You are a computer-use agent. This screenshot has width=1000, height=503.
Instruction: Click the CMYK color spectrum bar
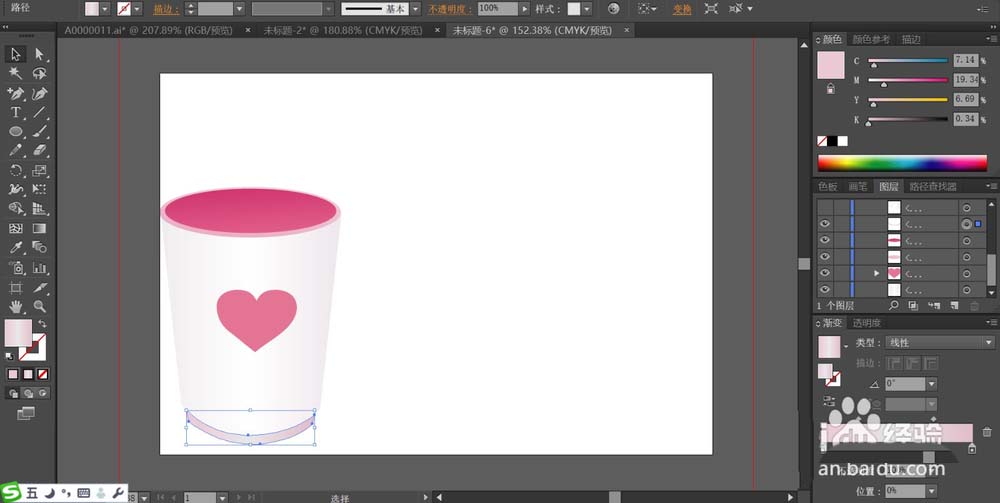[x=902, y=163]
